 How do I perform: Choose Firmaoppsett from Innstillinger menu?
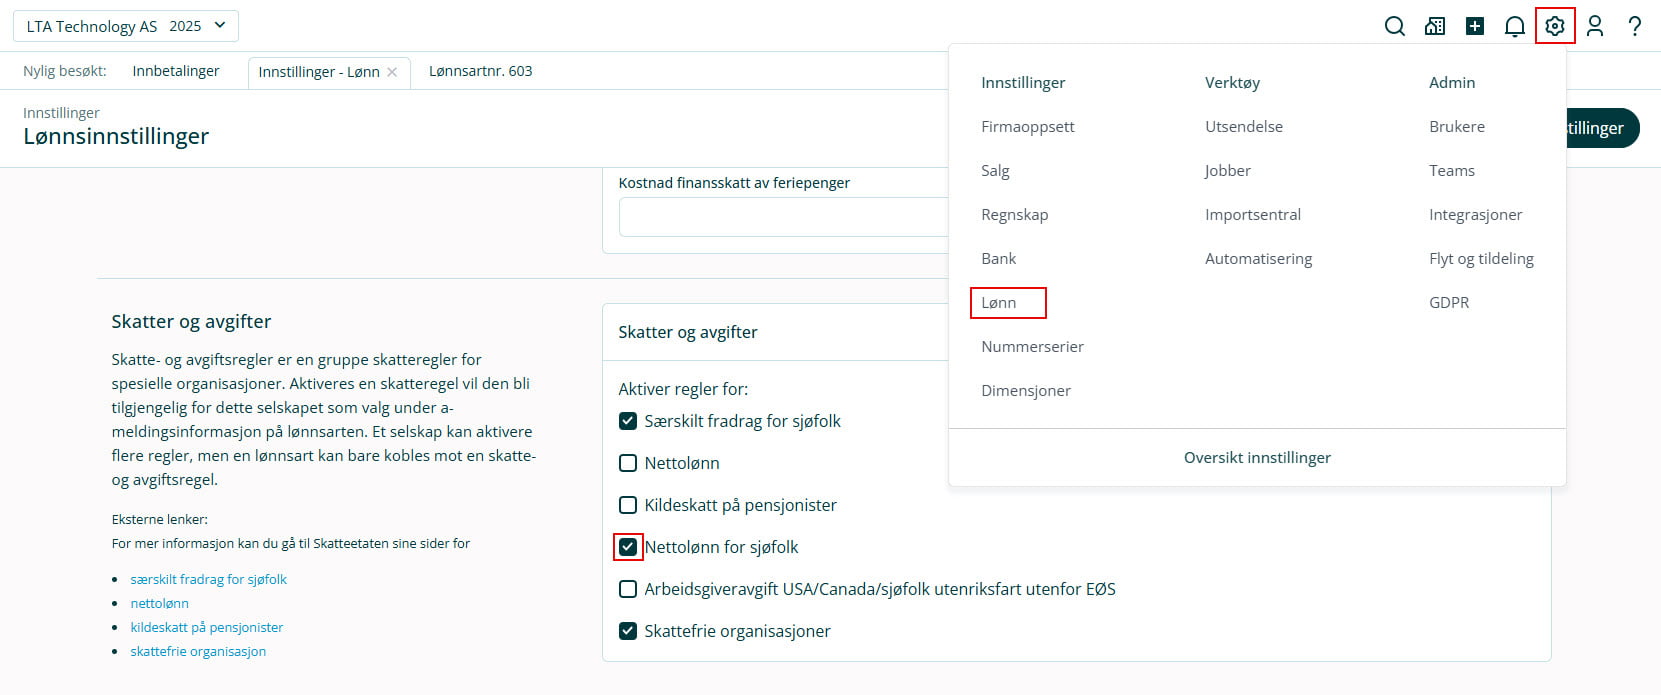(x=1028, y=127)
